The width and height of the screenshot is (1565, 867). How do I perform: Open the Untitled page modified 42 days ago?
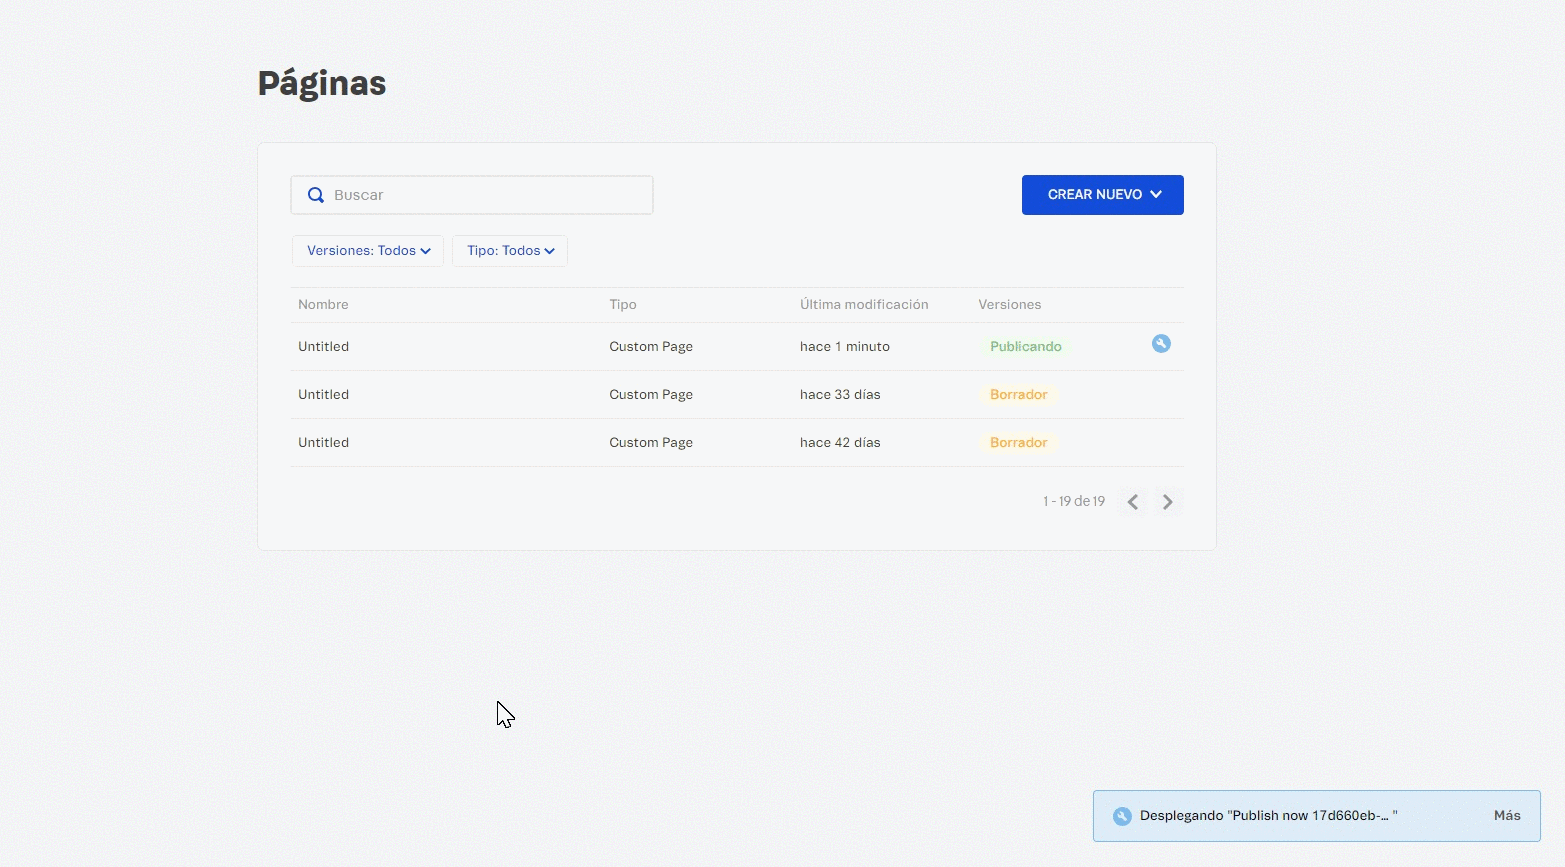pyautogui.click(x=324, y=443)
